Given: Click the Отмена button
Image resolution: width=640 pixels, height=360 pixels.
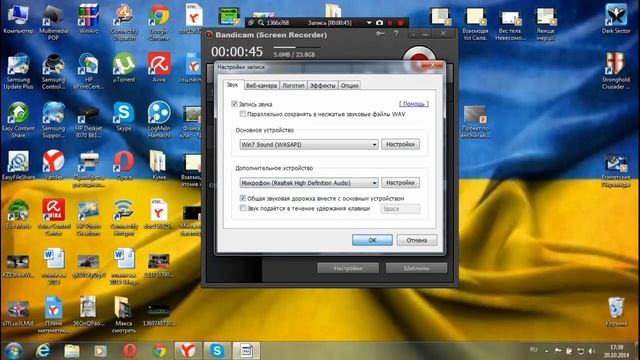Looking at the screenshot, I should click(x=416, y=240).
